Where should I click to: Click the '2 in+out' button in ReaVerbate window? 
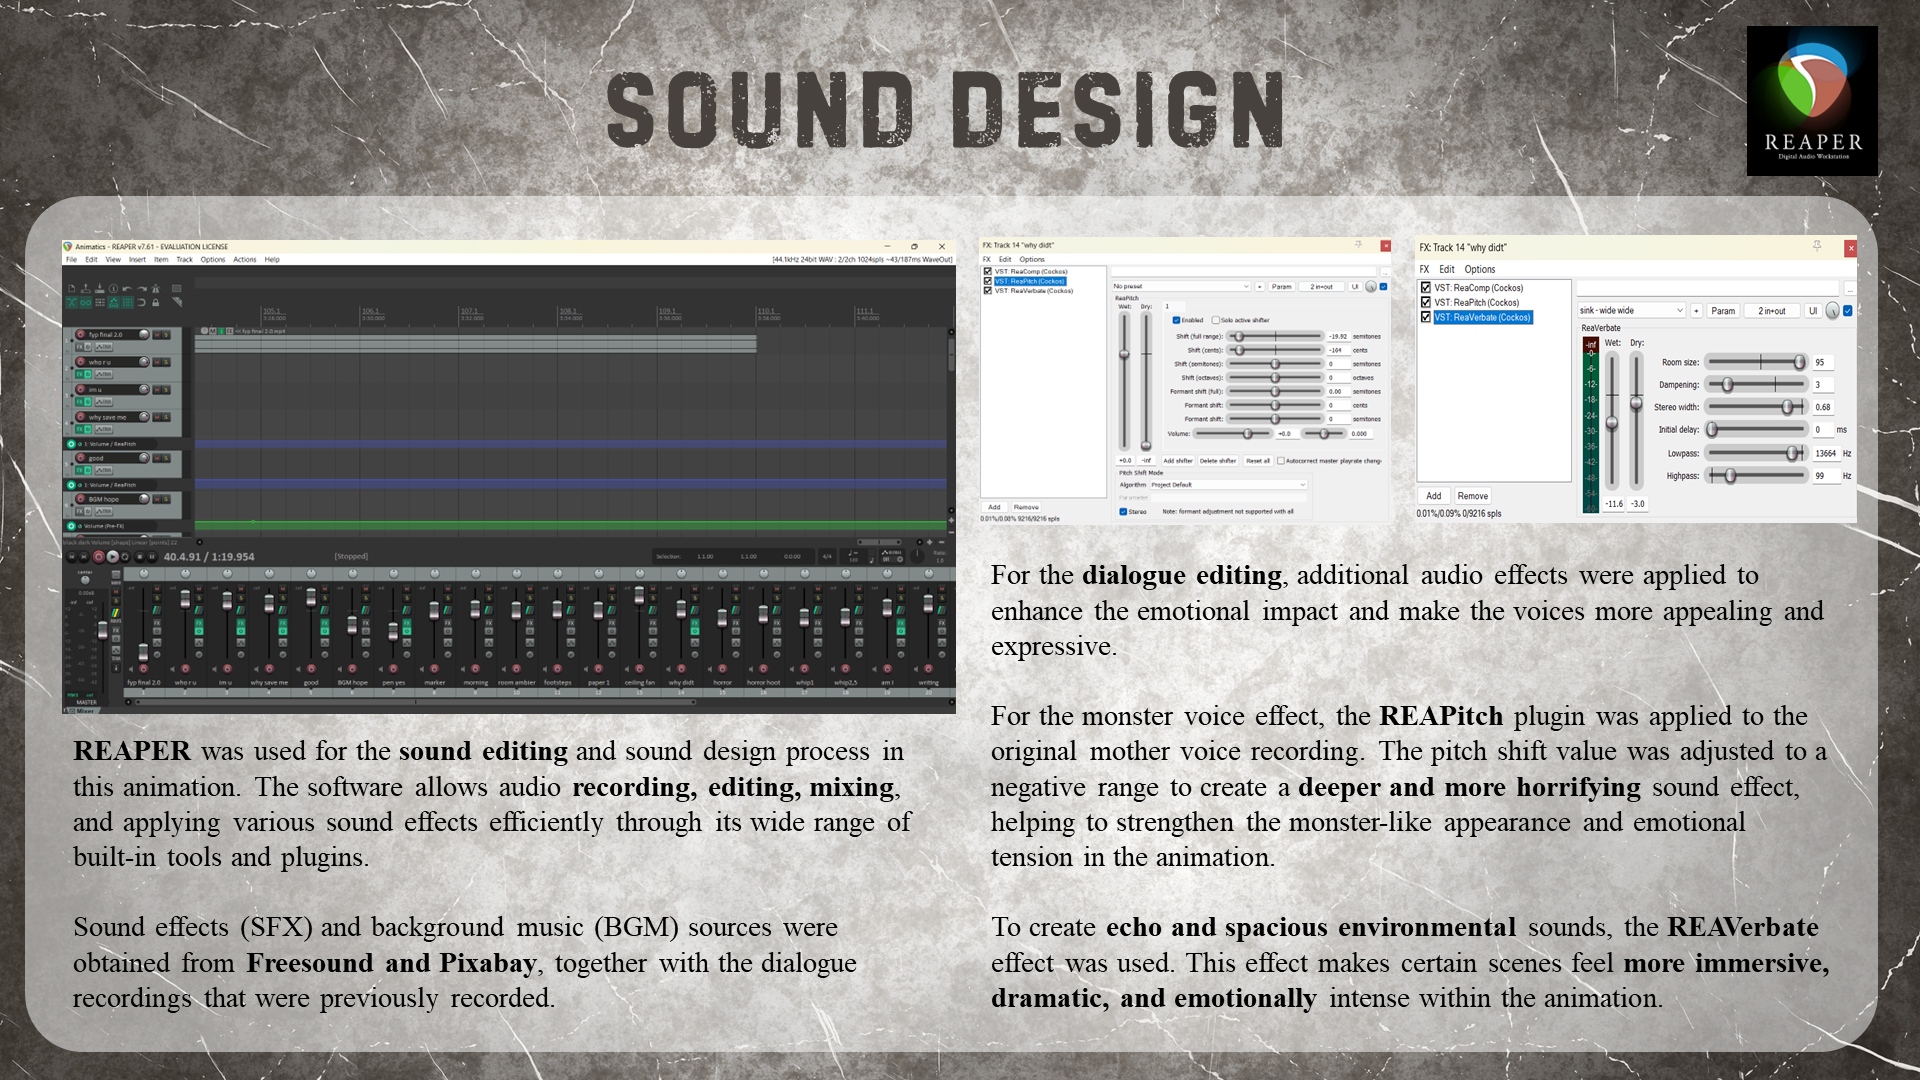[x=1772, y=311]
